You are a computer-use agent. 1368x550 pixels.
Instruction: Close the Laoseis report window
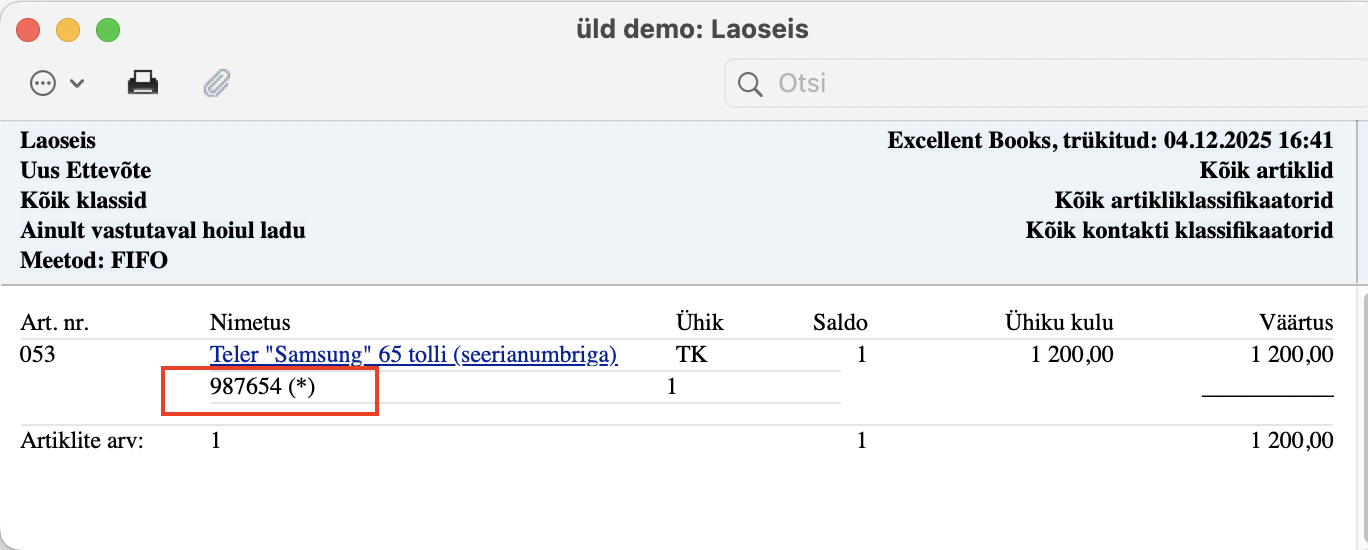pyautogui.click(x=28, y=30)
